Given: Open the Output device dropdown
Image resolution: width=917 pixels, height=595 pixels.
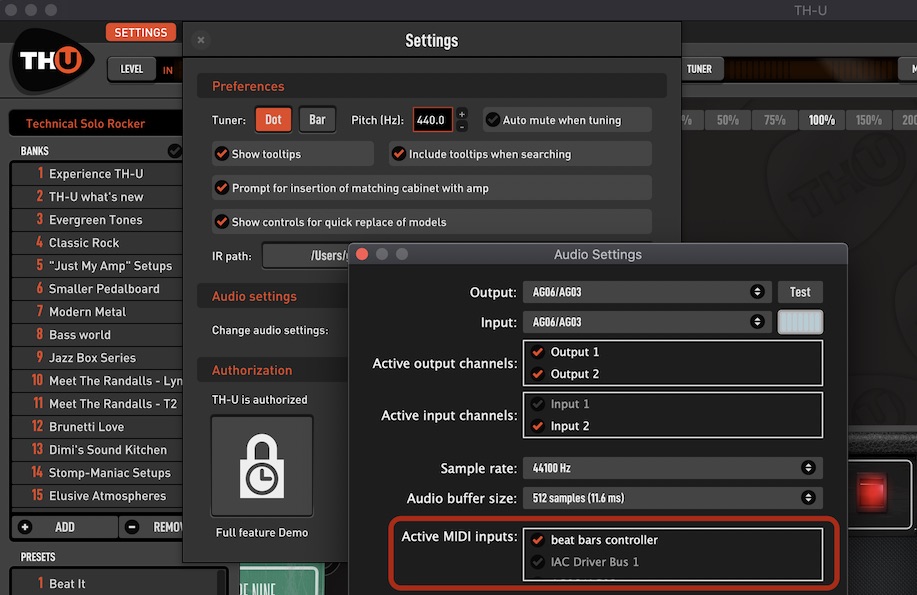Looking at the screenshot, I should point(647,292).
